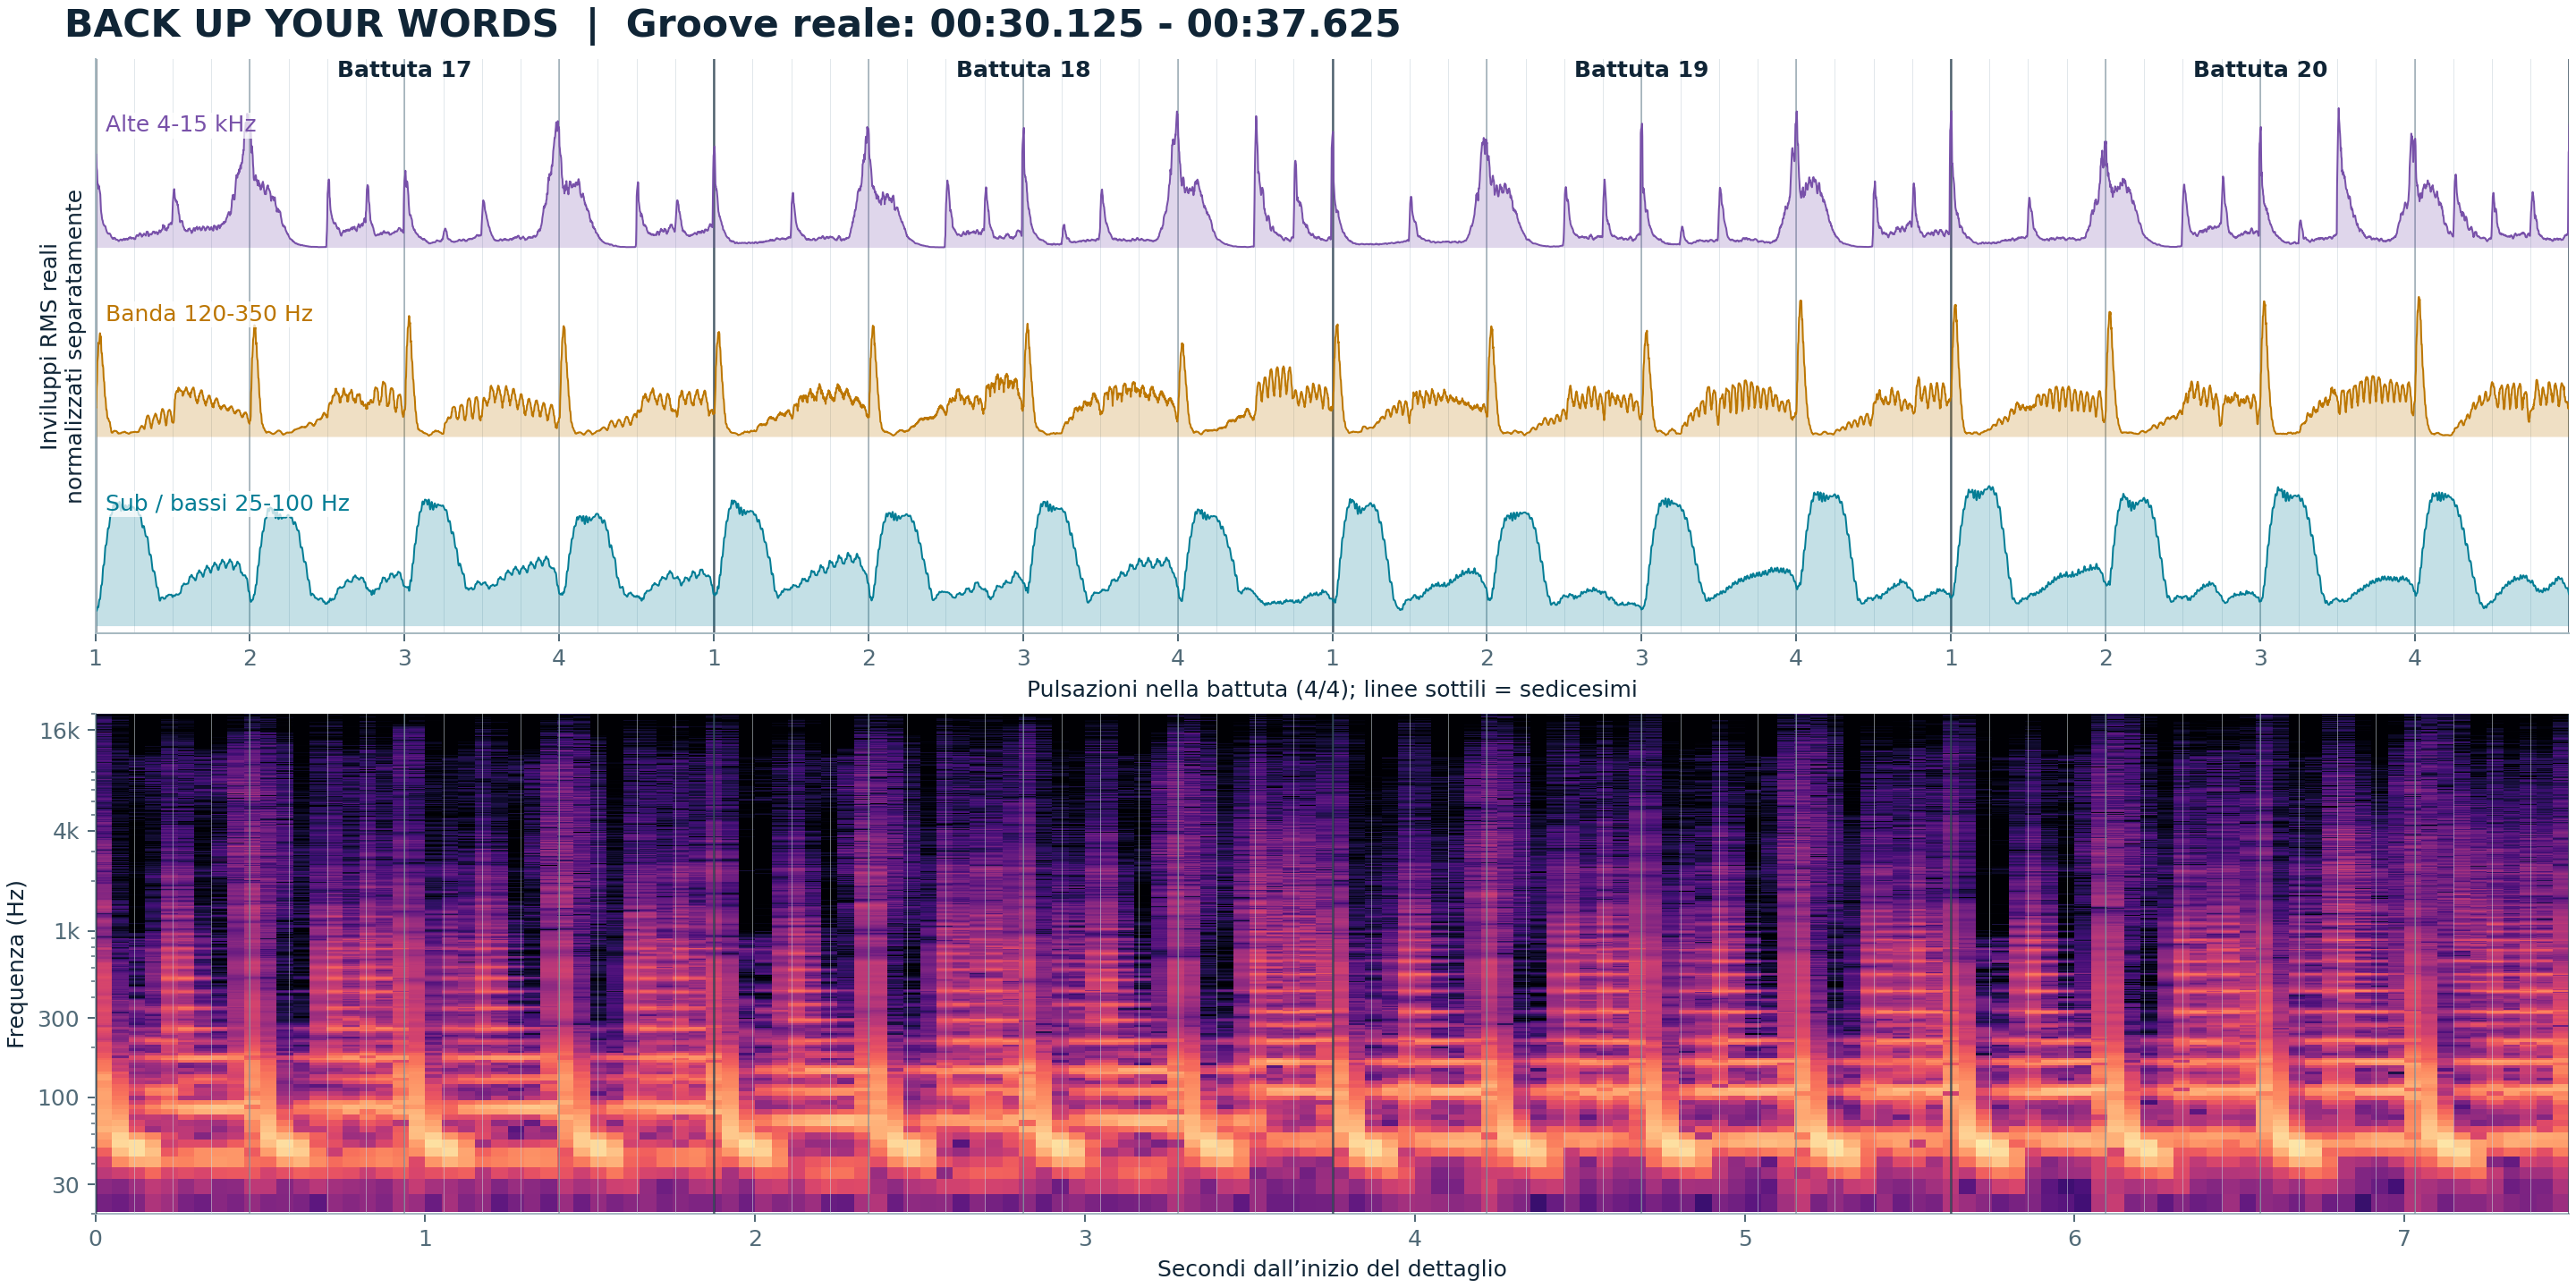Click the "4k" frequency tick label
2576x1288 pixels.
click(x=66, y=831)
